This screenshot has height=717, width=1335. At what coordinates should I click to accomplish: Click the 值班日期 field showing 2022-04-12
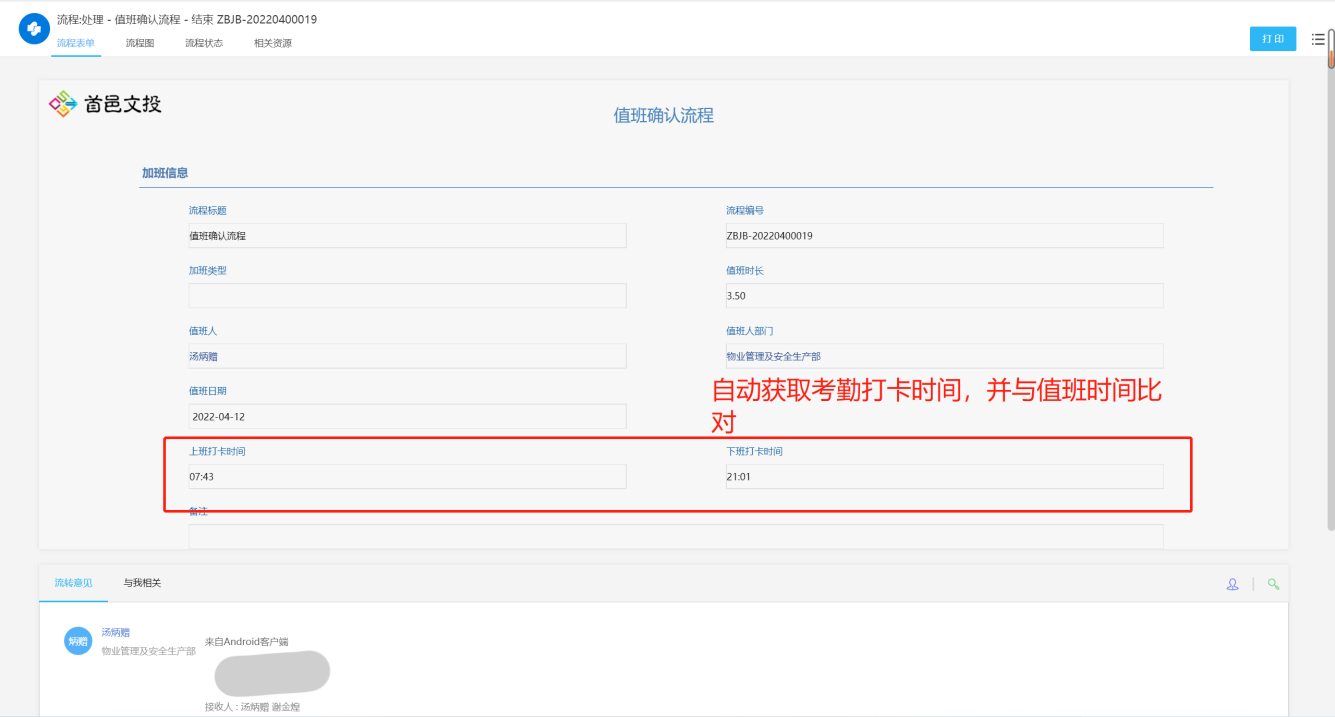pyautogui.click(x=407, y=416)
